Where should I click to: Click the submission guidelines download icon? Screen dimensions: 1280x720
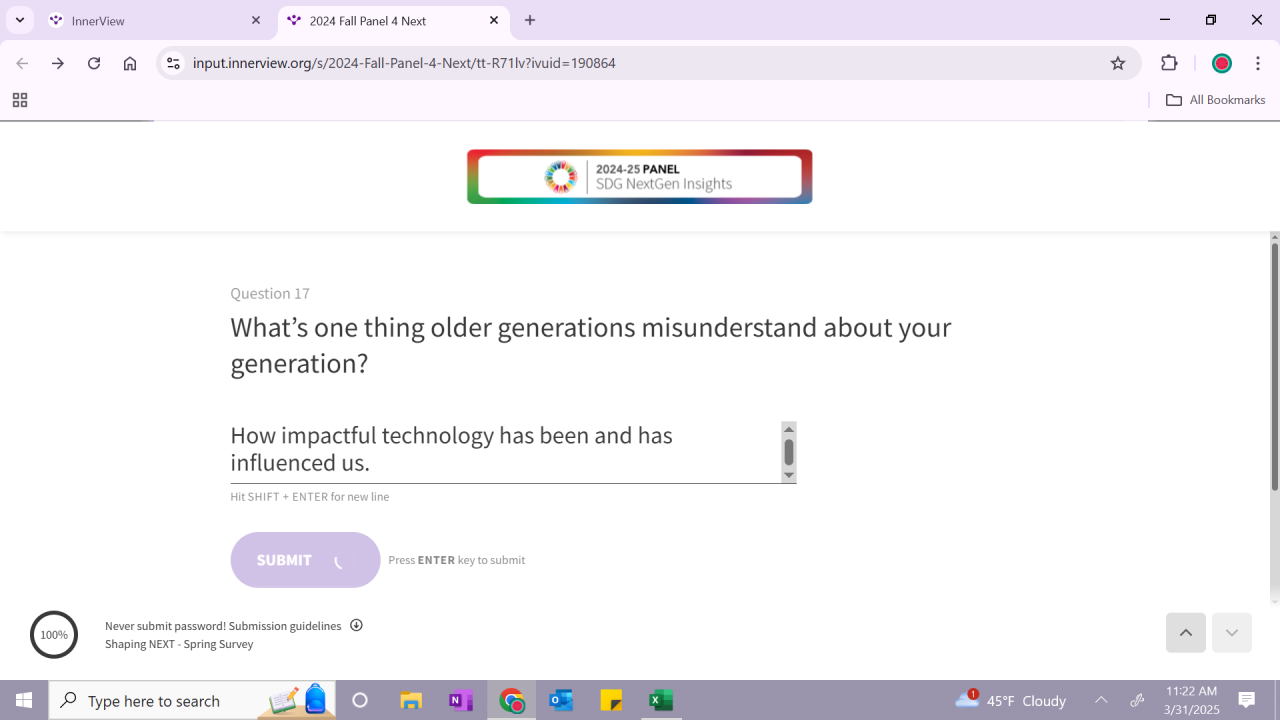[356, 626]
